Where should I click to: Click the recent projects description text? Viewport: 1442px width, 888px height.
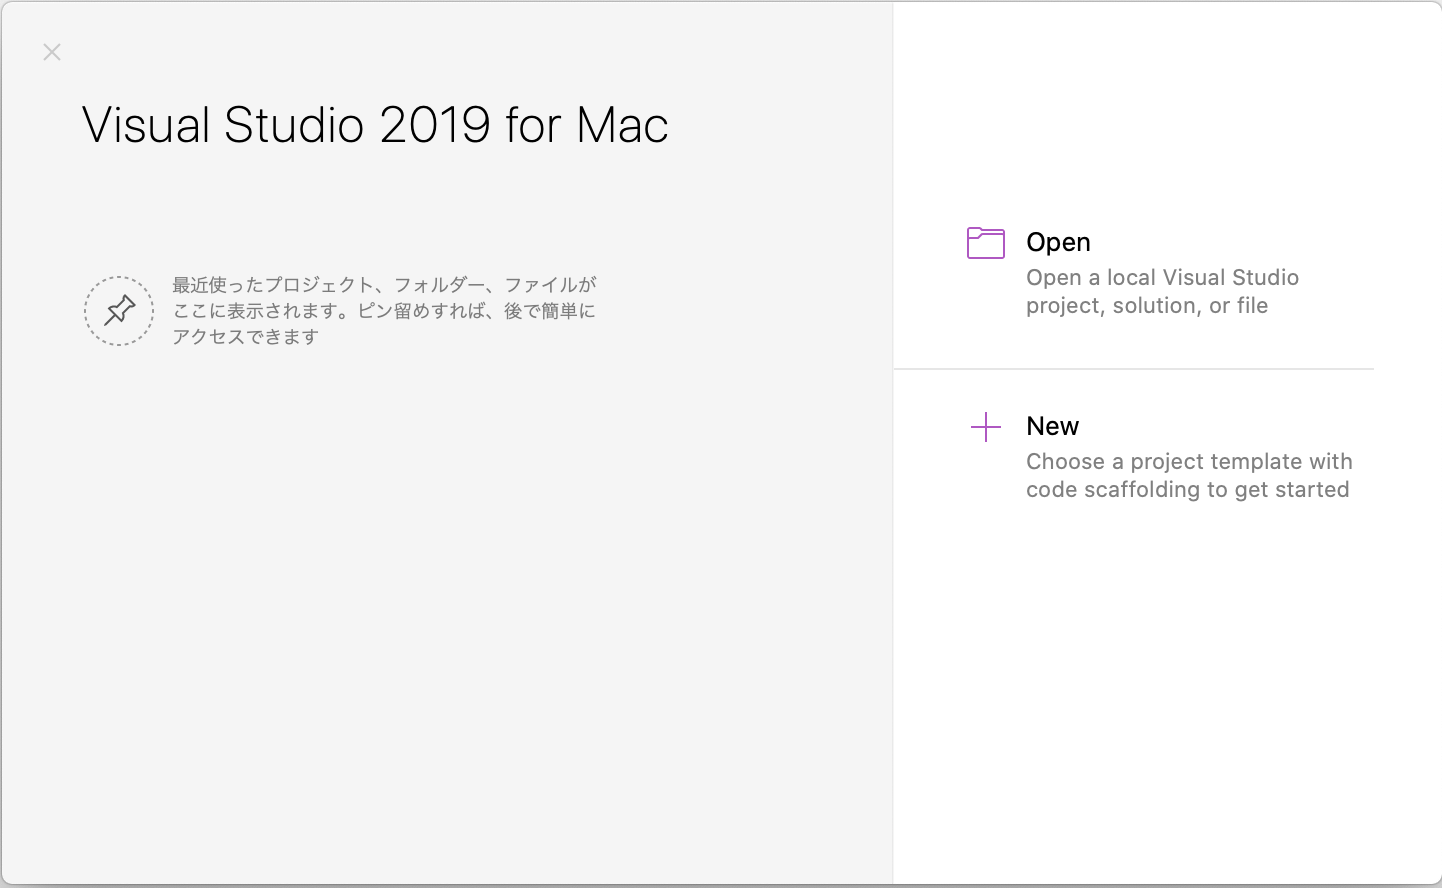385,310
